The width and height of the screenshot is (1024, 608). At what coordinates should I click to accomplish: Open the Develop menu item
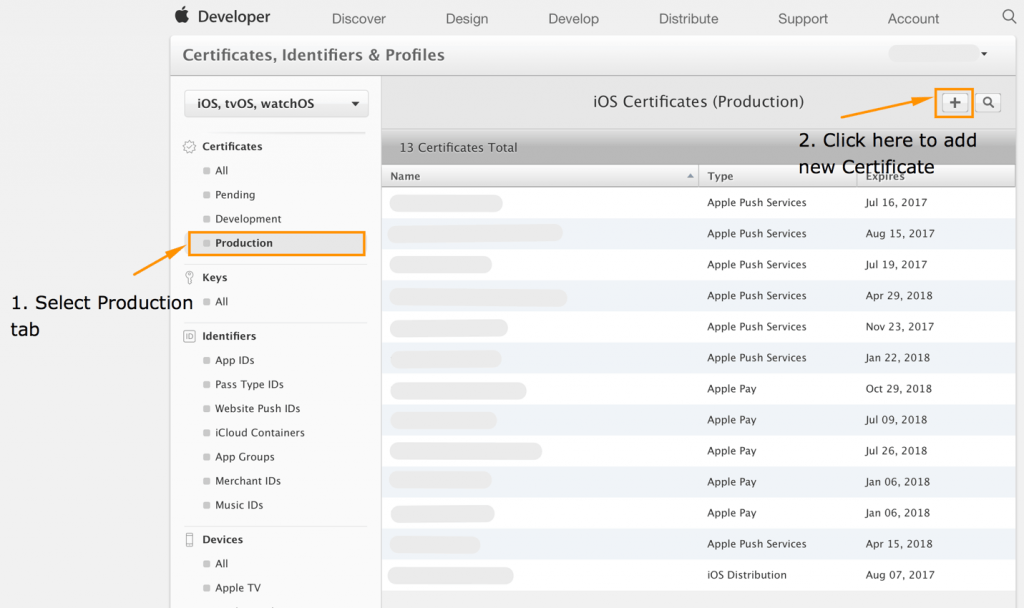pos(573,18)
